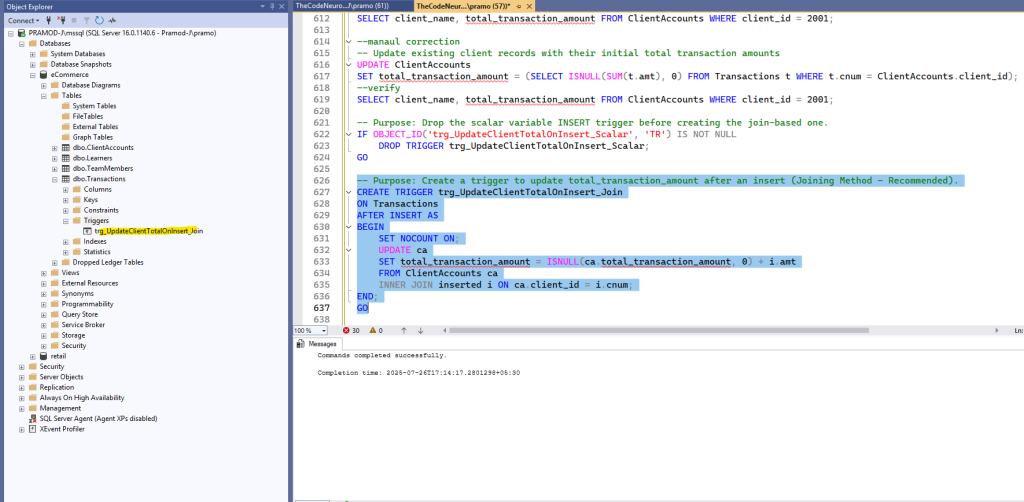The image size is (1024, 502).
Task: Open the 100 % zoom combo box
Action: pos(310,330)
